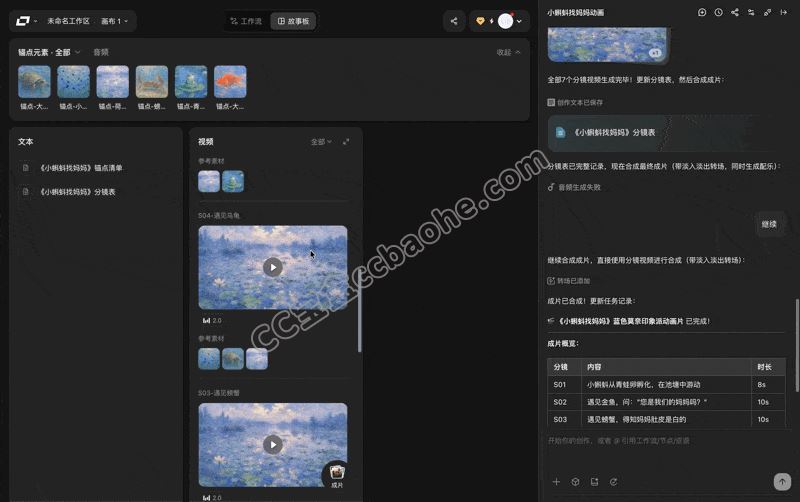Switch to the 工作流 tab
The width and height of the screenshot is (800, 502).
pyautogui.click(x=246, y=21)
